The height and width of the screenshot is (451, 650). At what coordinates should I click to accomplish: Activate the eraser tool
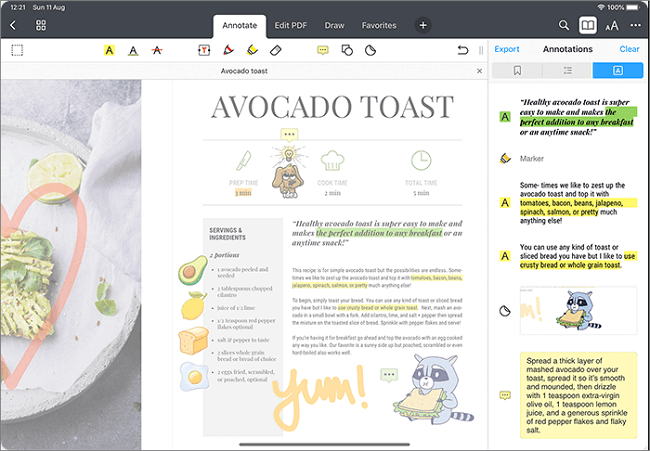point(278,49)
